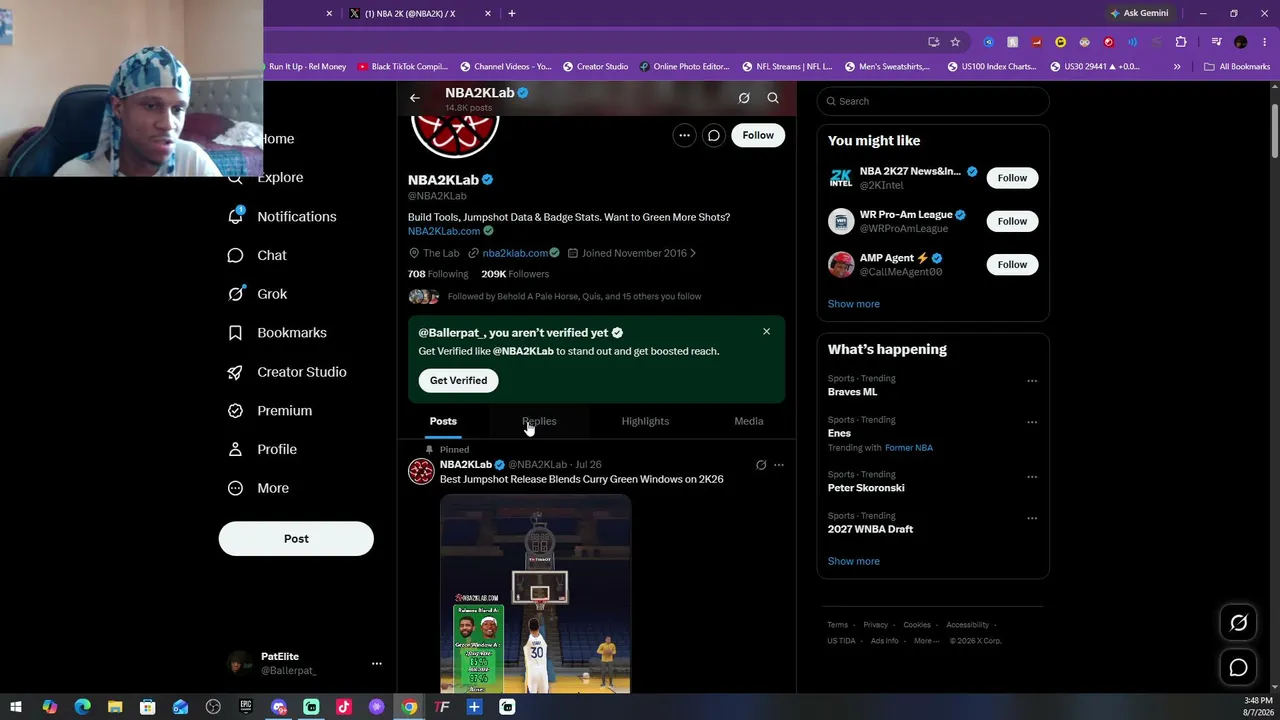Open Microsoft Edge from the taskbar
1280x720 pixels.
(x=82, y=707)
